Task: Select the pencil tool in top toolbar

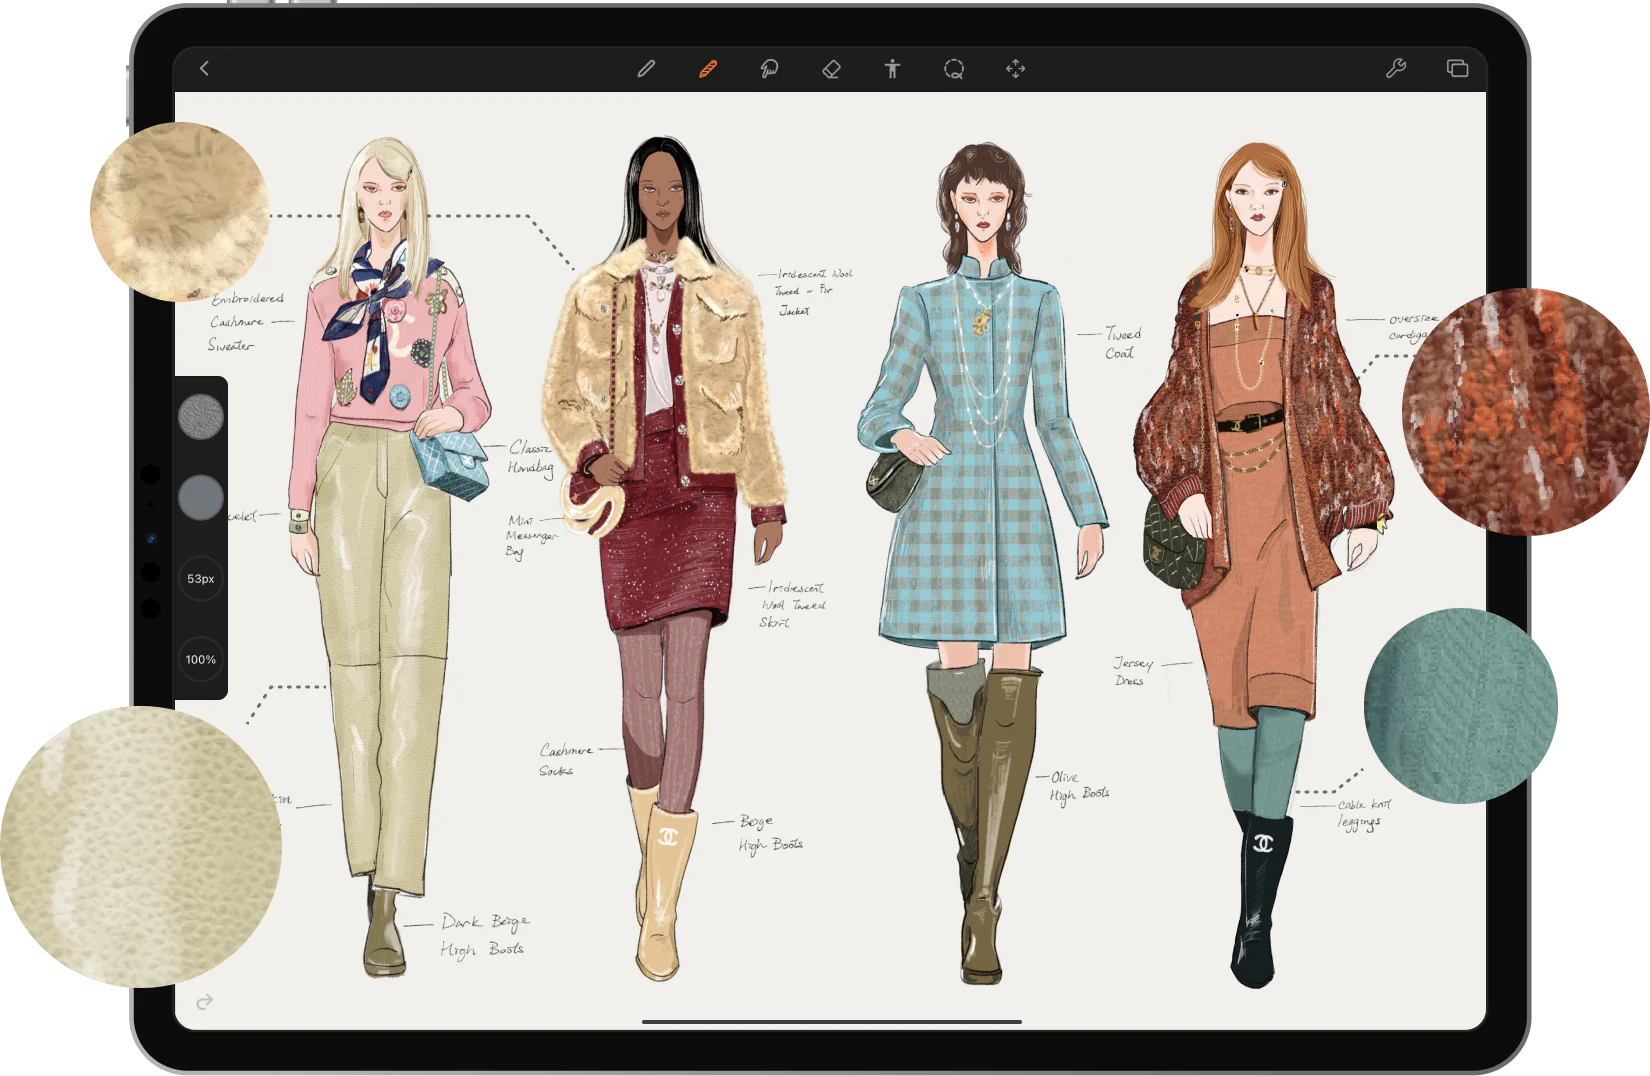Action: tap(646, 68)
